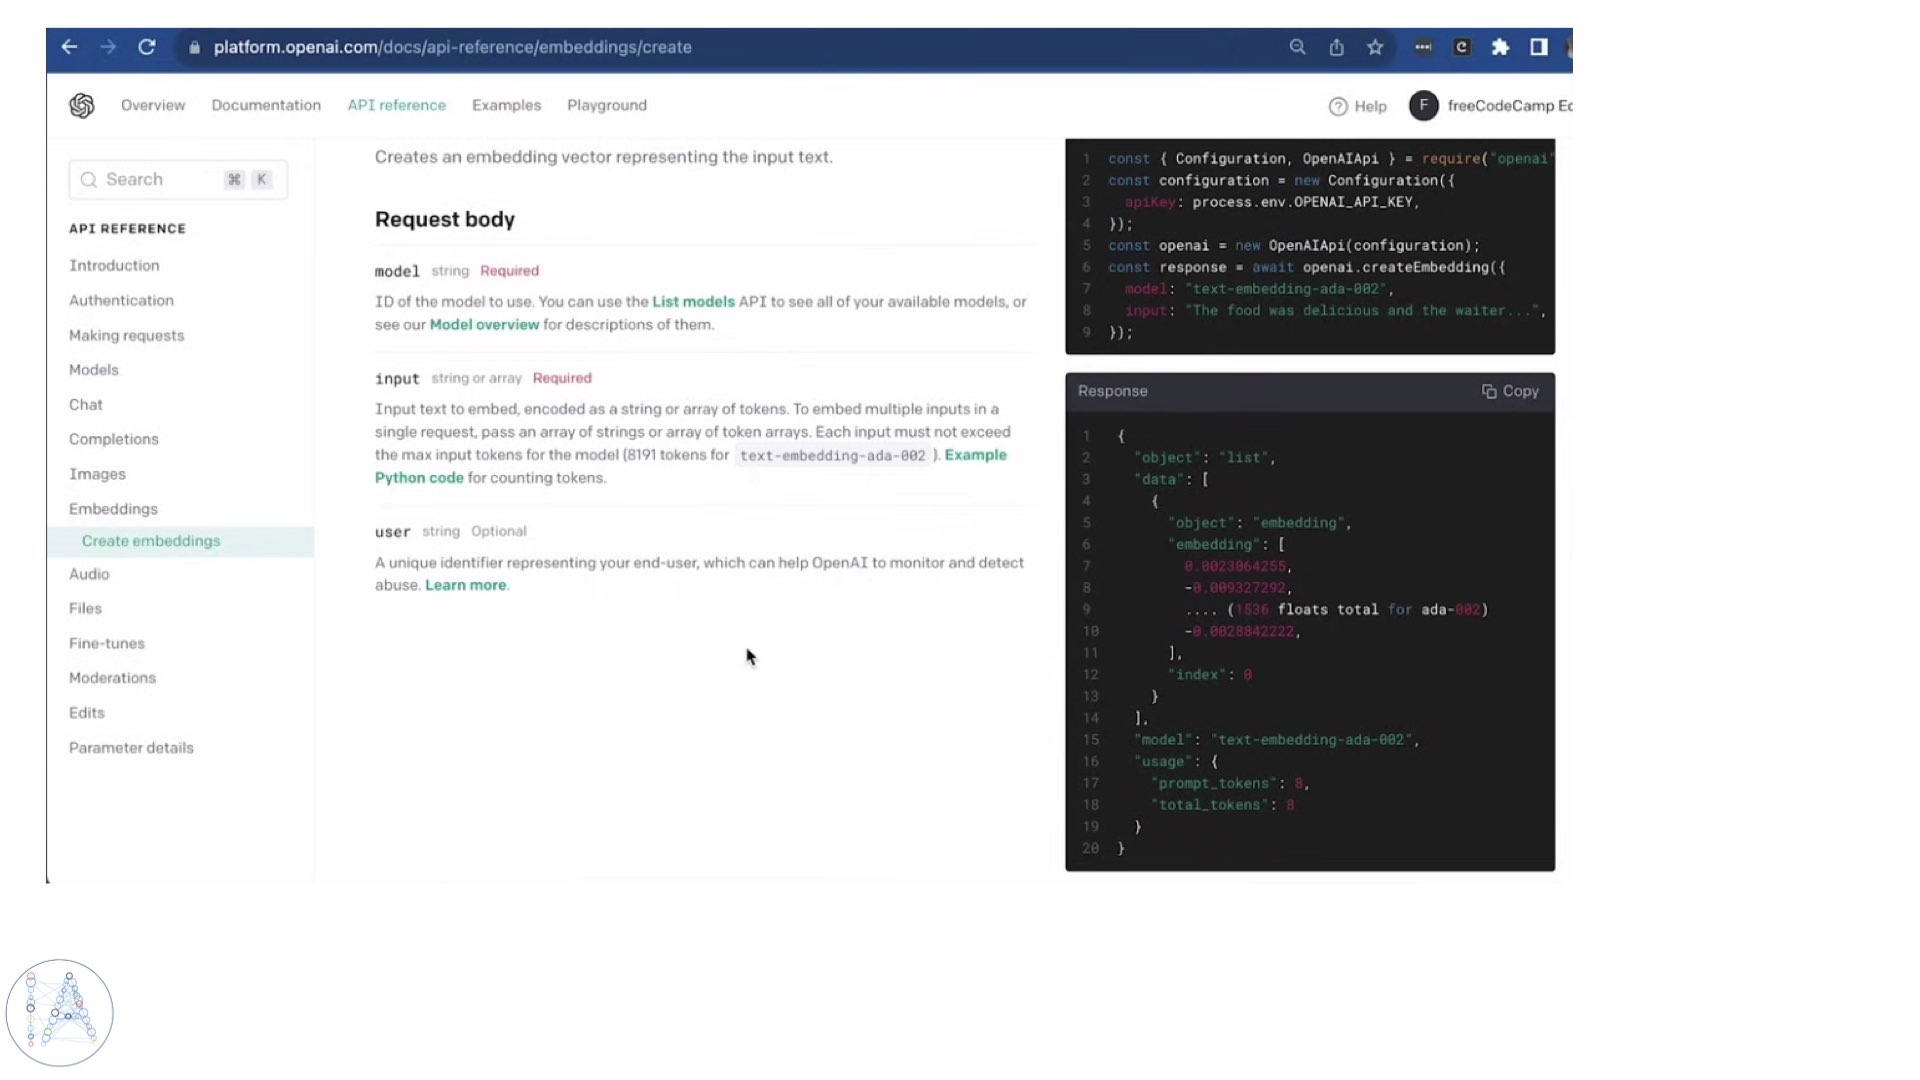Click the browser URL address bar

point(452,47)
